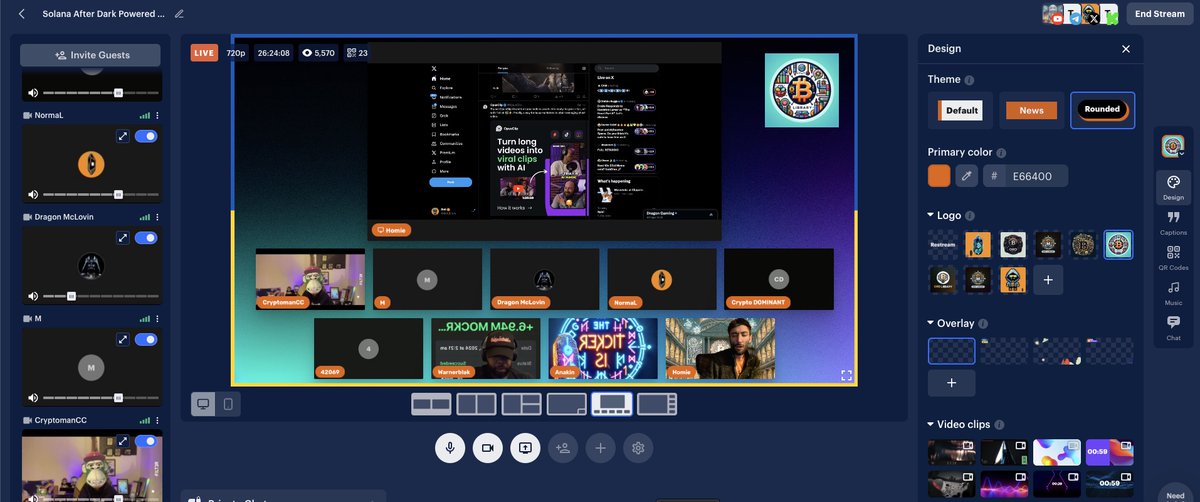Mute Dragon McLovin's audio with the speaker icon
Screen dimensions: 1200x502
click(33, 296)
